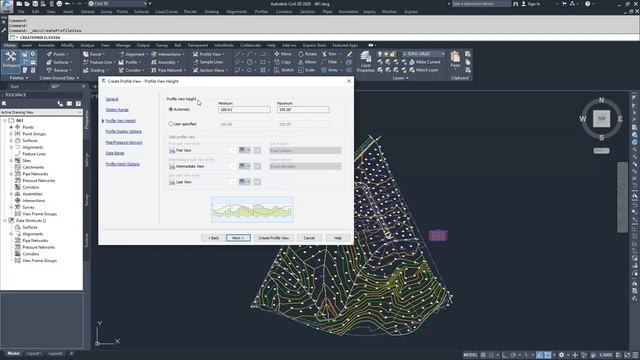
Task: Expand the Data Shortcuts tree node
Action: tap(5, 220)
